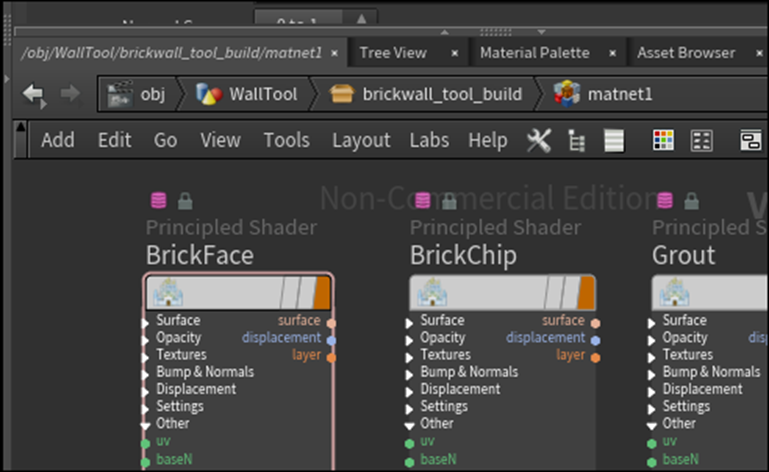The image size is (769, 472).
Task: Open the Edit menu
Action: pyautogui.click(x=114, y=140)
